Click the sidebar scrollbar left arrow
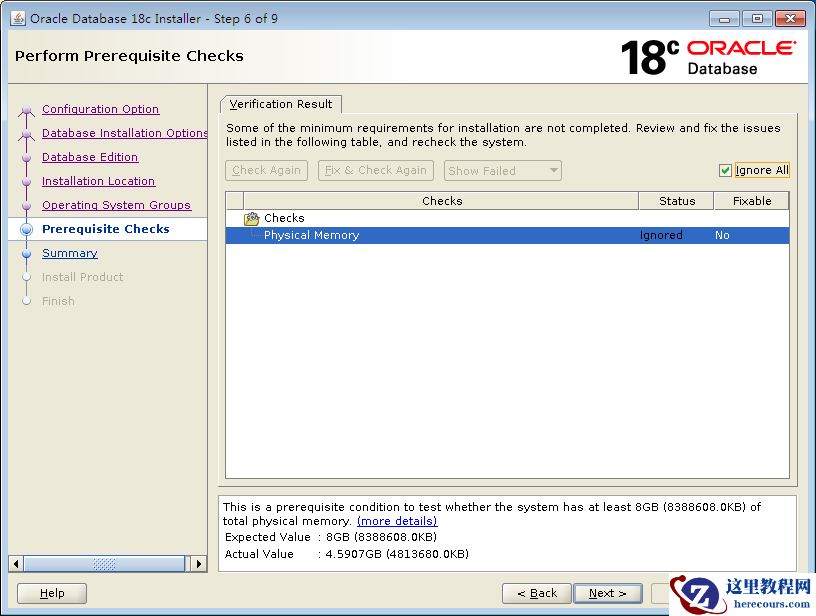The image size is (816, 616). [x=16, y=564]
